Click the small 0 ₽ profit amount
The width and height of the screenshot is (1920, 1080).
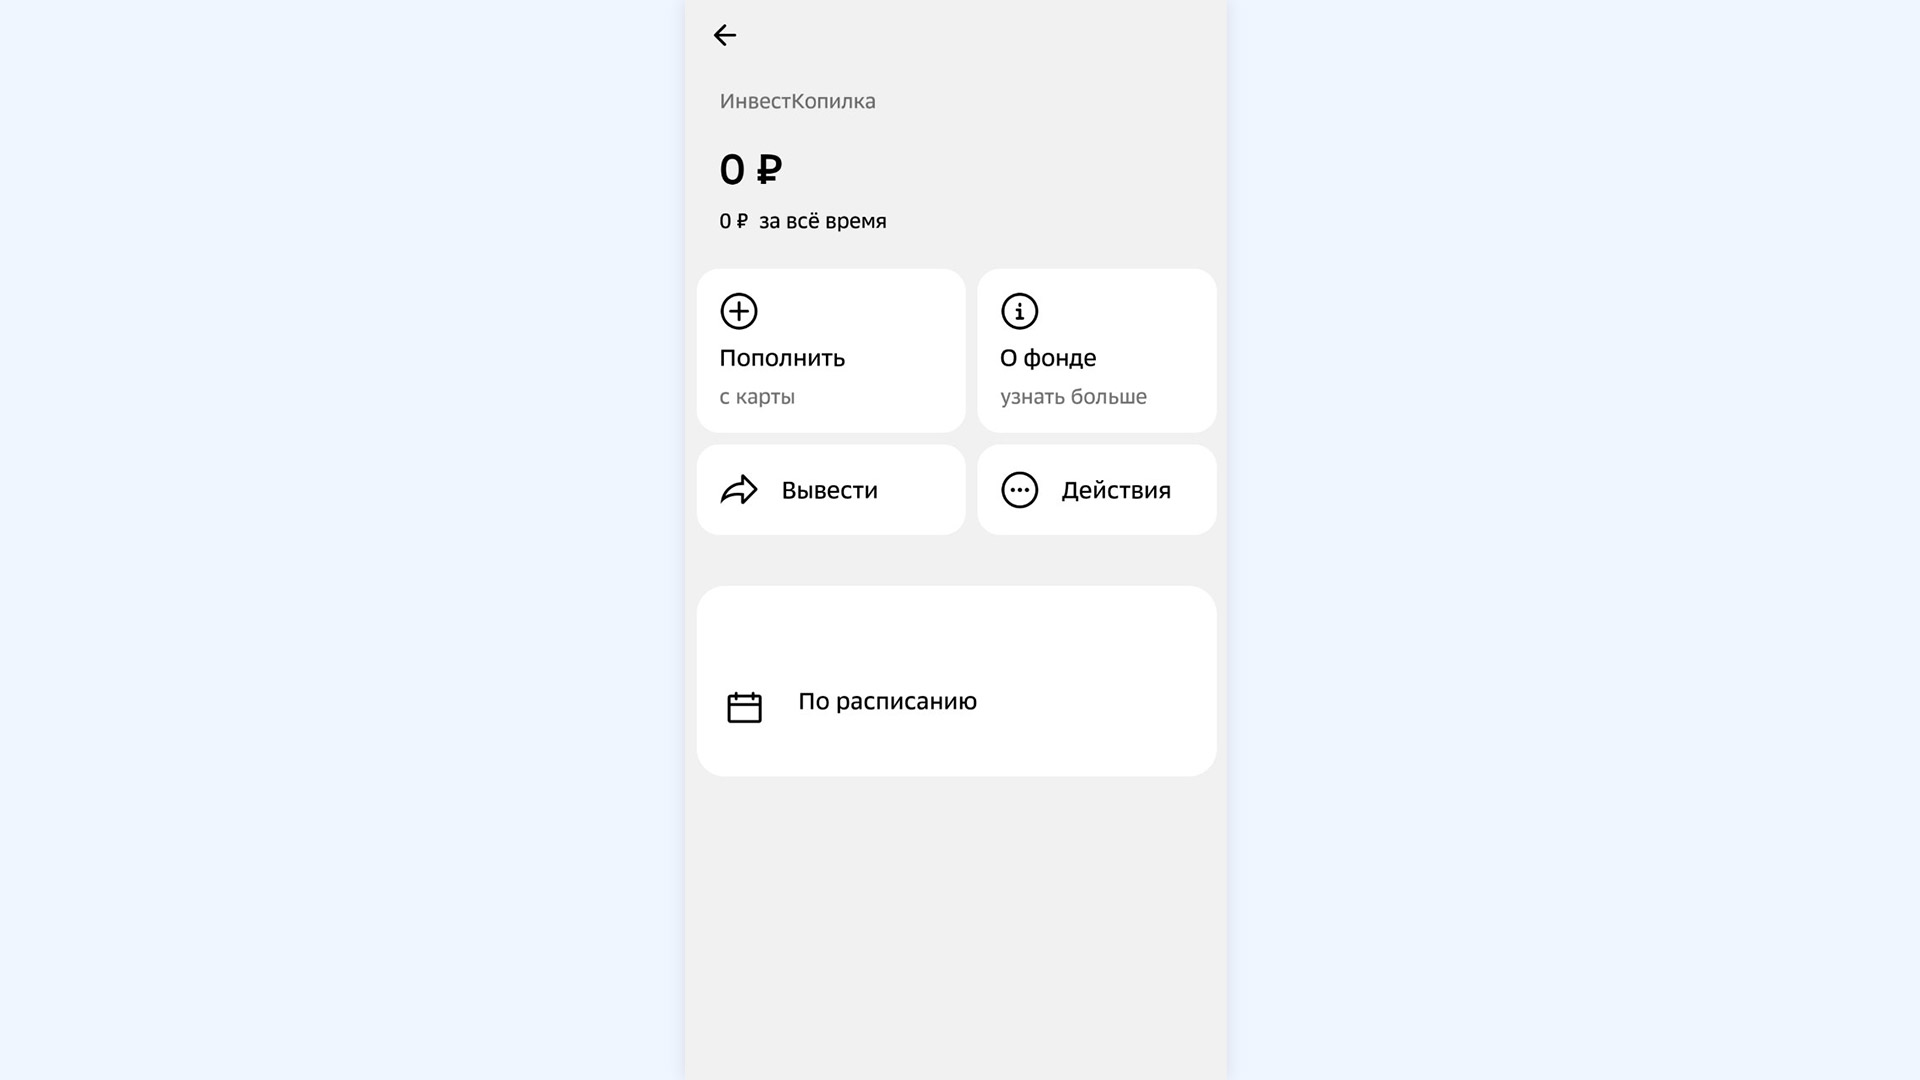(733, 221)
